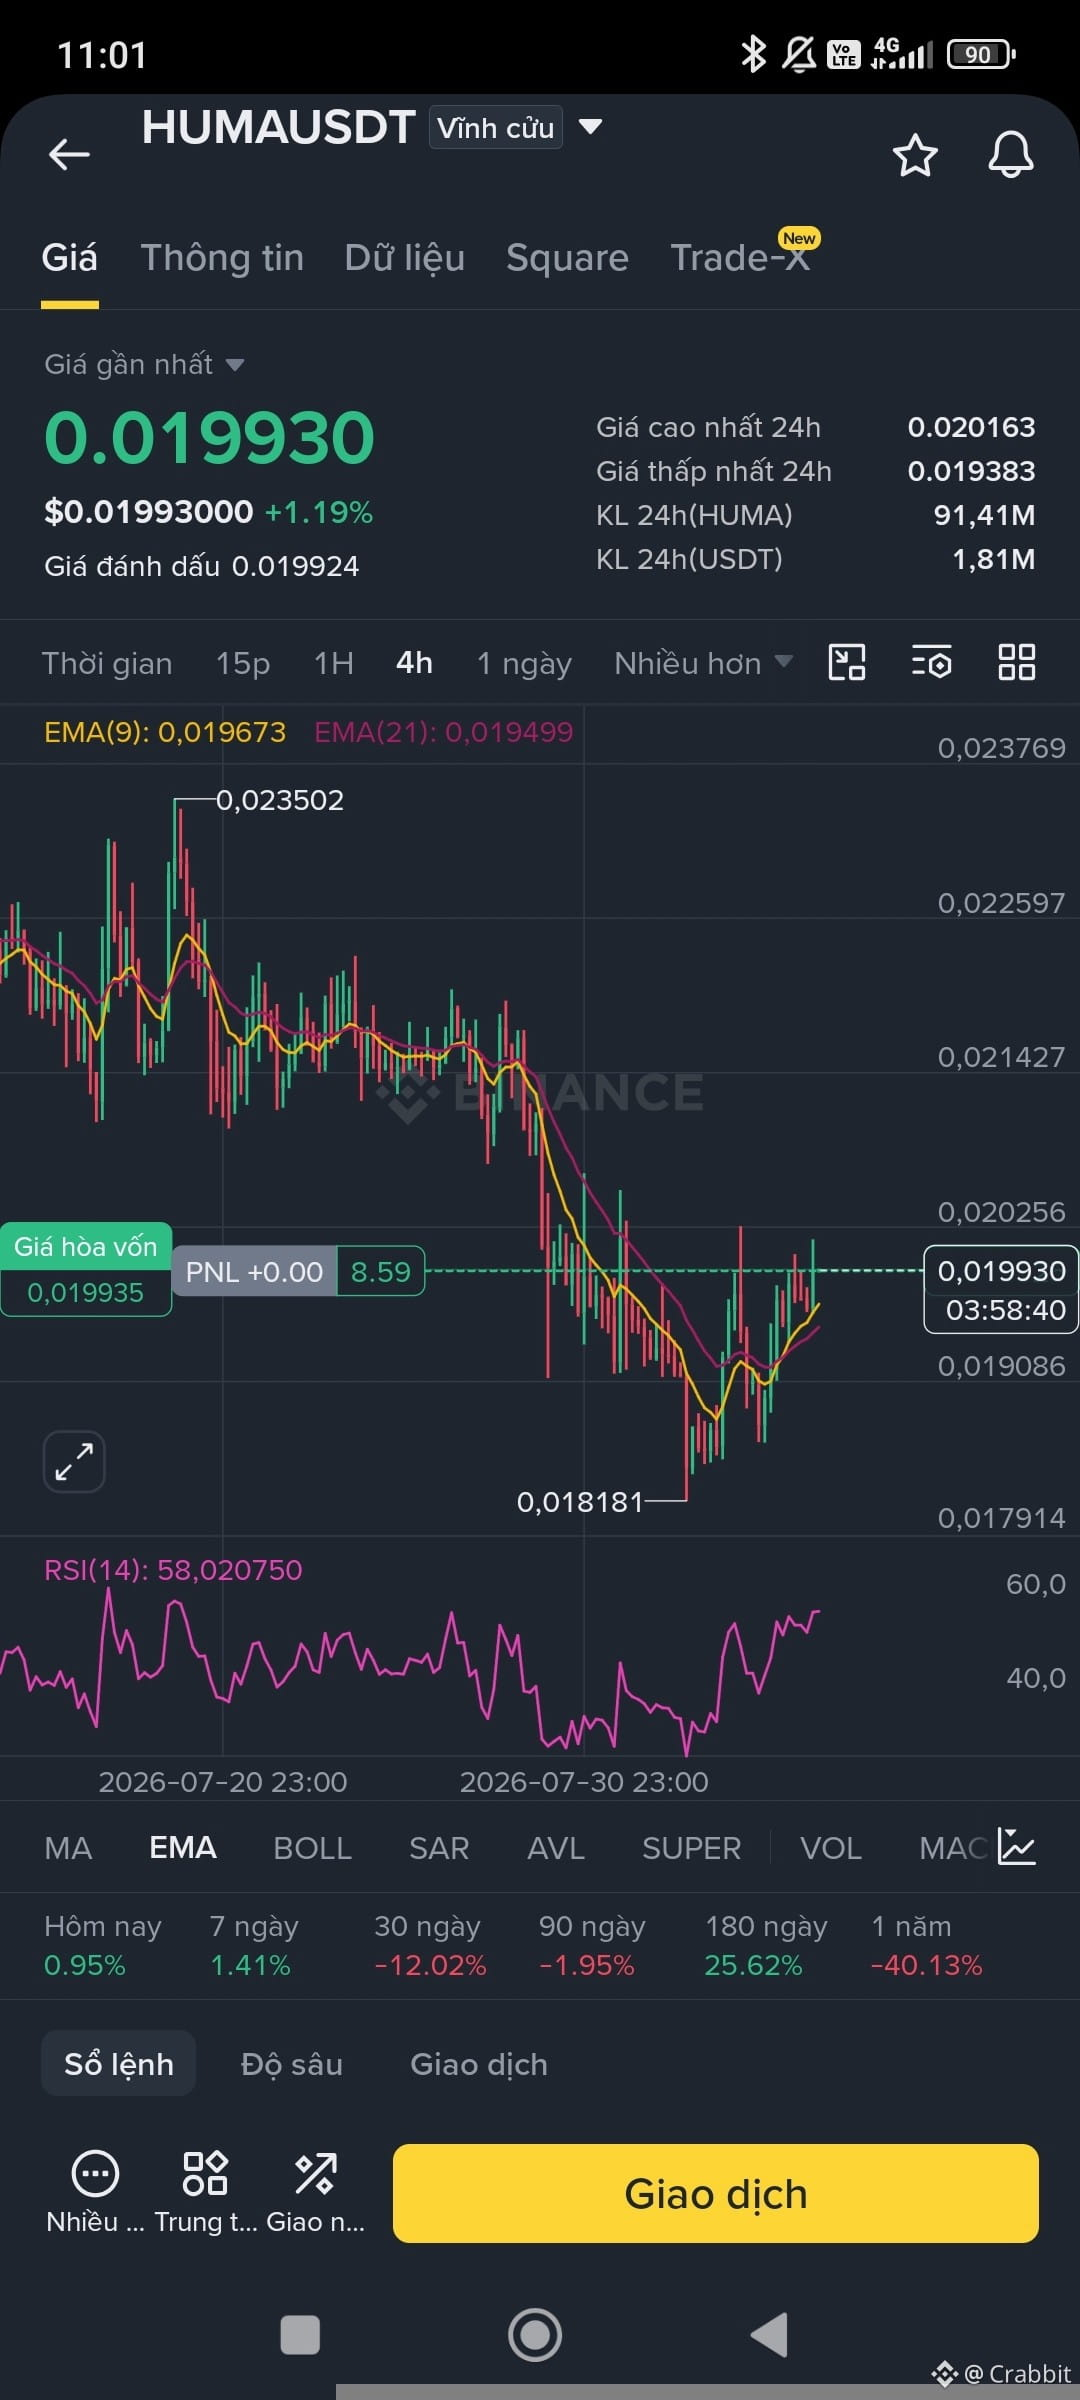Select 1 ngày timeframe

click(524, 663)
